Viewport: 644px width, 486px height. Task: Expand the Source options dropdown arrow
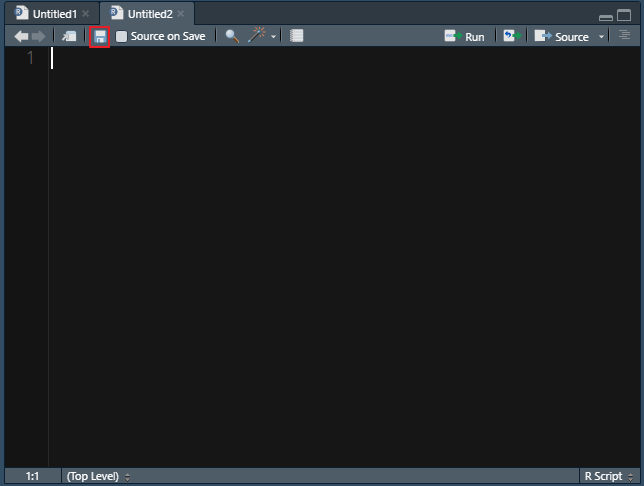tap(601, 37)
